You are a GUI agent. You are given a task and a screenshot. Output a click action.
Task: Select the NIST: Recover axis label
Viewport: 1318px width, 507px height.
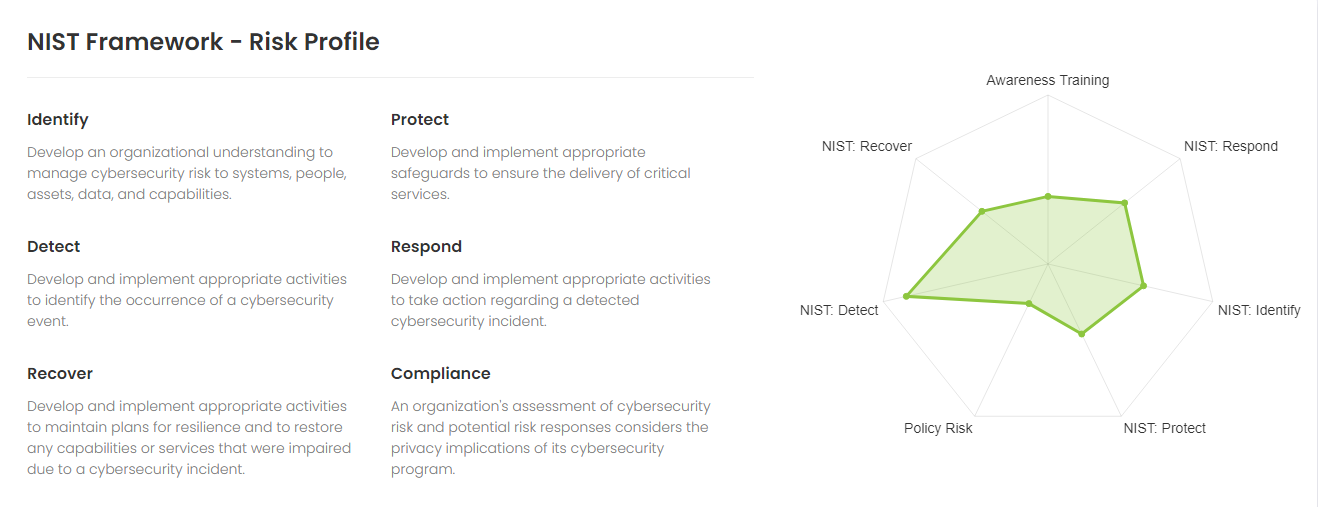click(867, 146)
